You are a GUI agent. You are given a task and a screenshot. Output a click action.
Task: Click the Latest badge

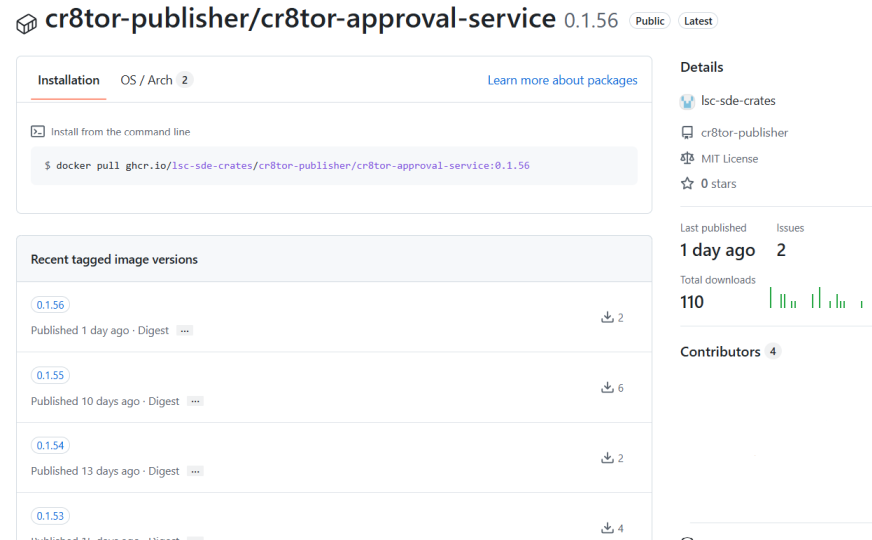[698, 21]
